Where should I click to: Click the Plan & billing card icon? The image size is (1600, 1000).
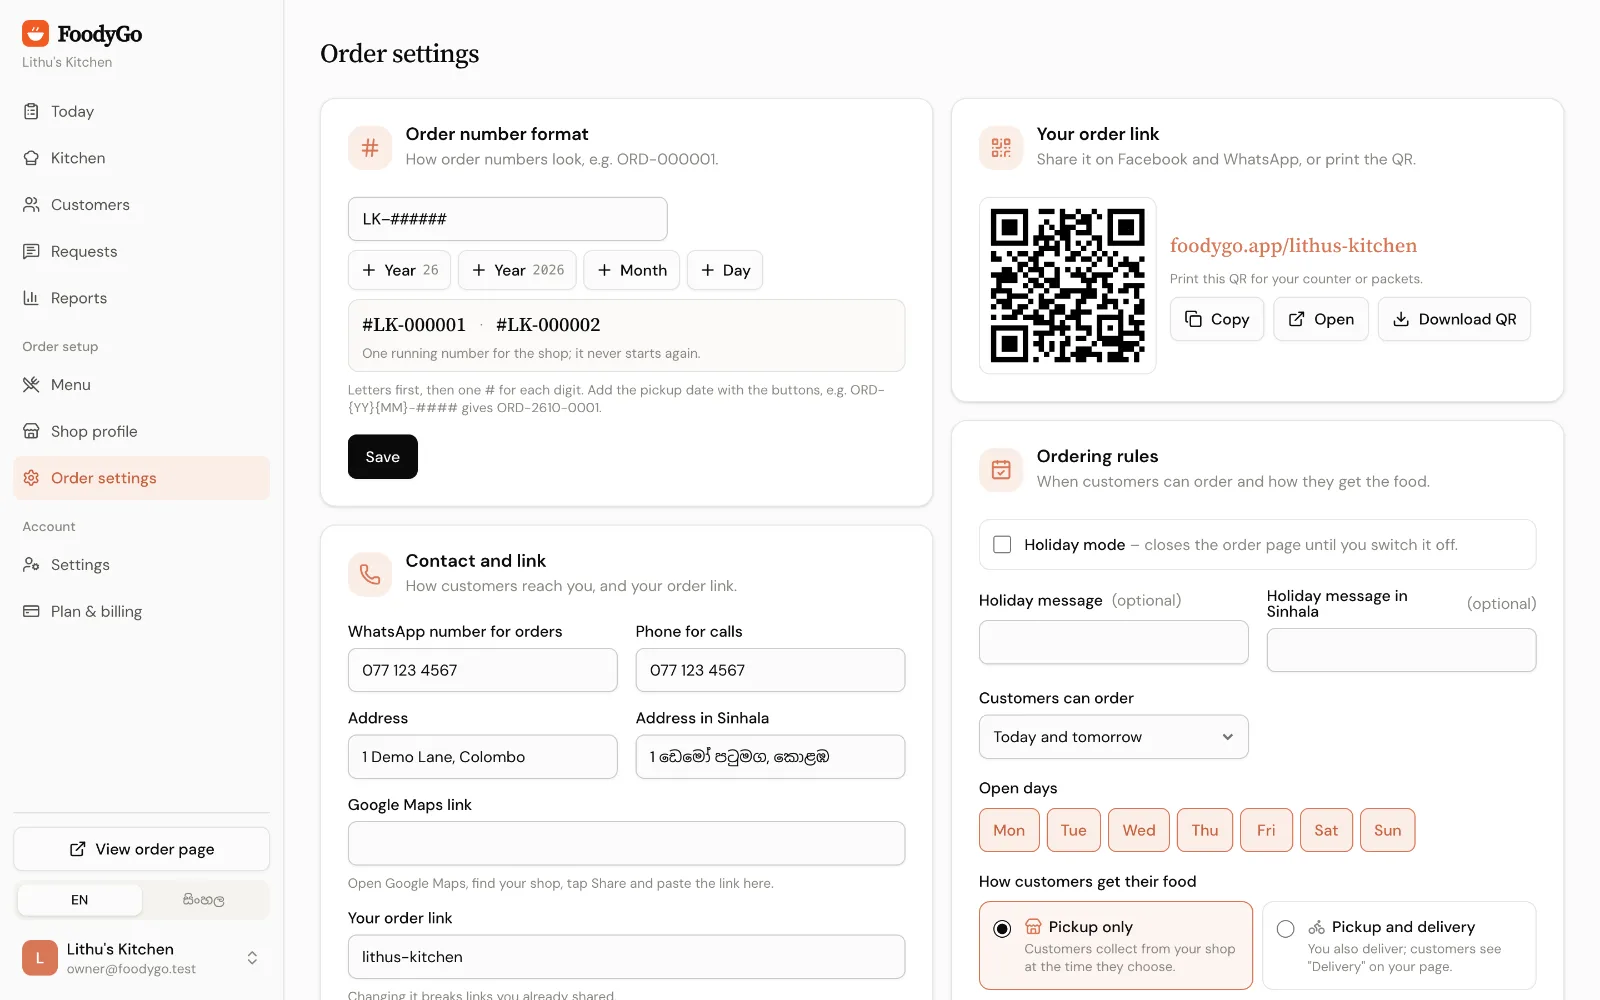click(31, 611)
